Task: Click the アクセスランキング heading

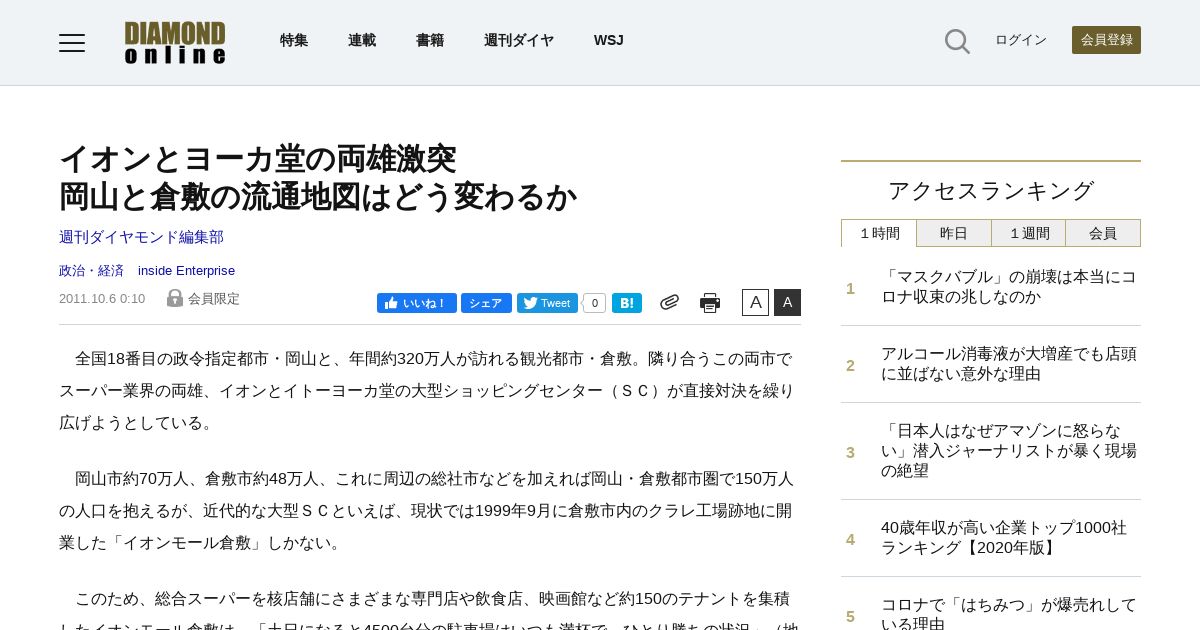Action: pyautogui.click(x=991, y=190)
